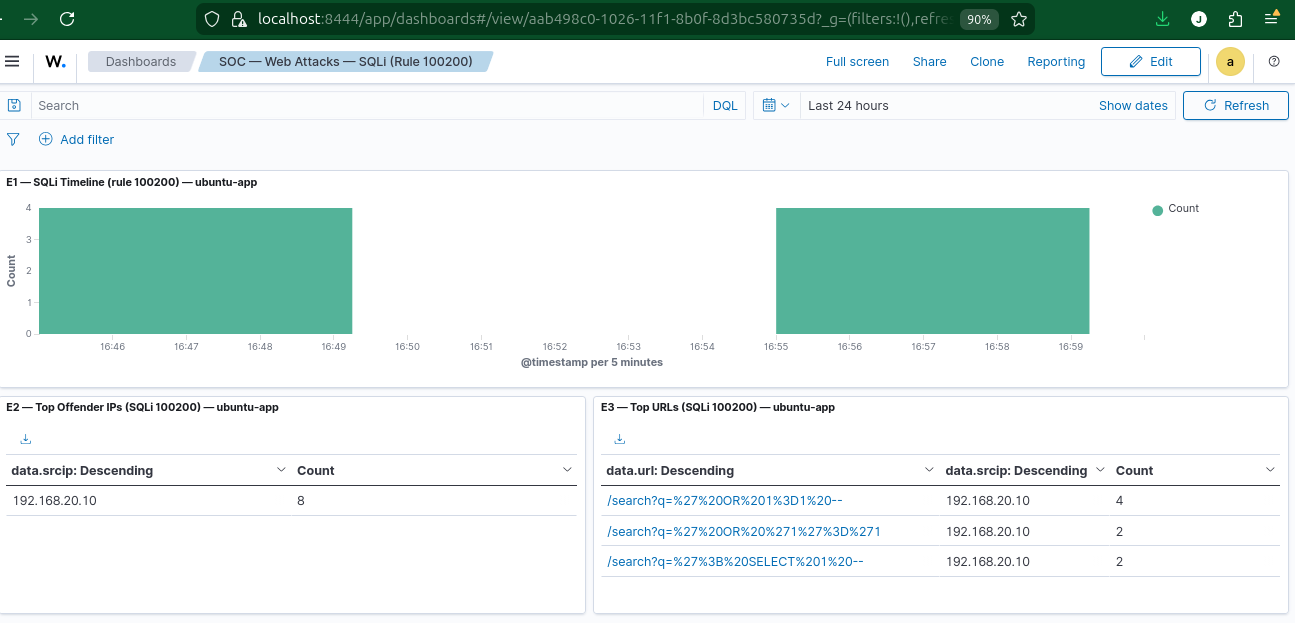Image resolution: width=1295 pixels, height=623 pixels.
Task: Clone this dashboard
Action: pos(987,61)
